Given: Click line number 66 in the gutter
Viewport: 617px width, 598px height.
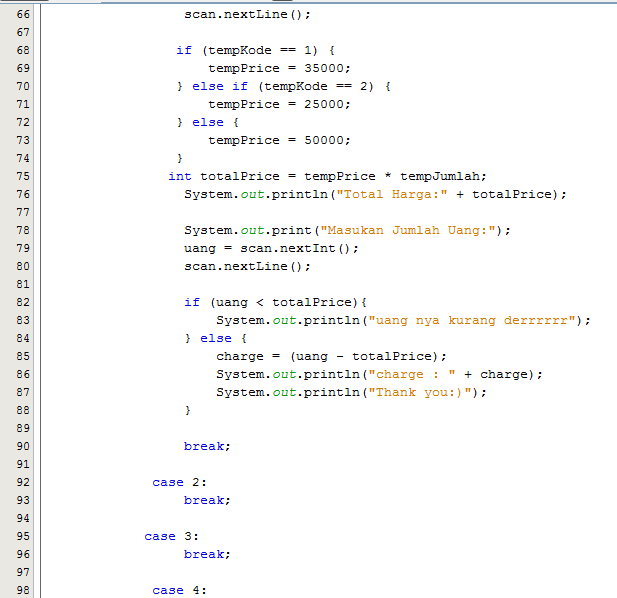Looking at the screenshot, I should pos(23,15).
